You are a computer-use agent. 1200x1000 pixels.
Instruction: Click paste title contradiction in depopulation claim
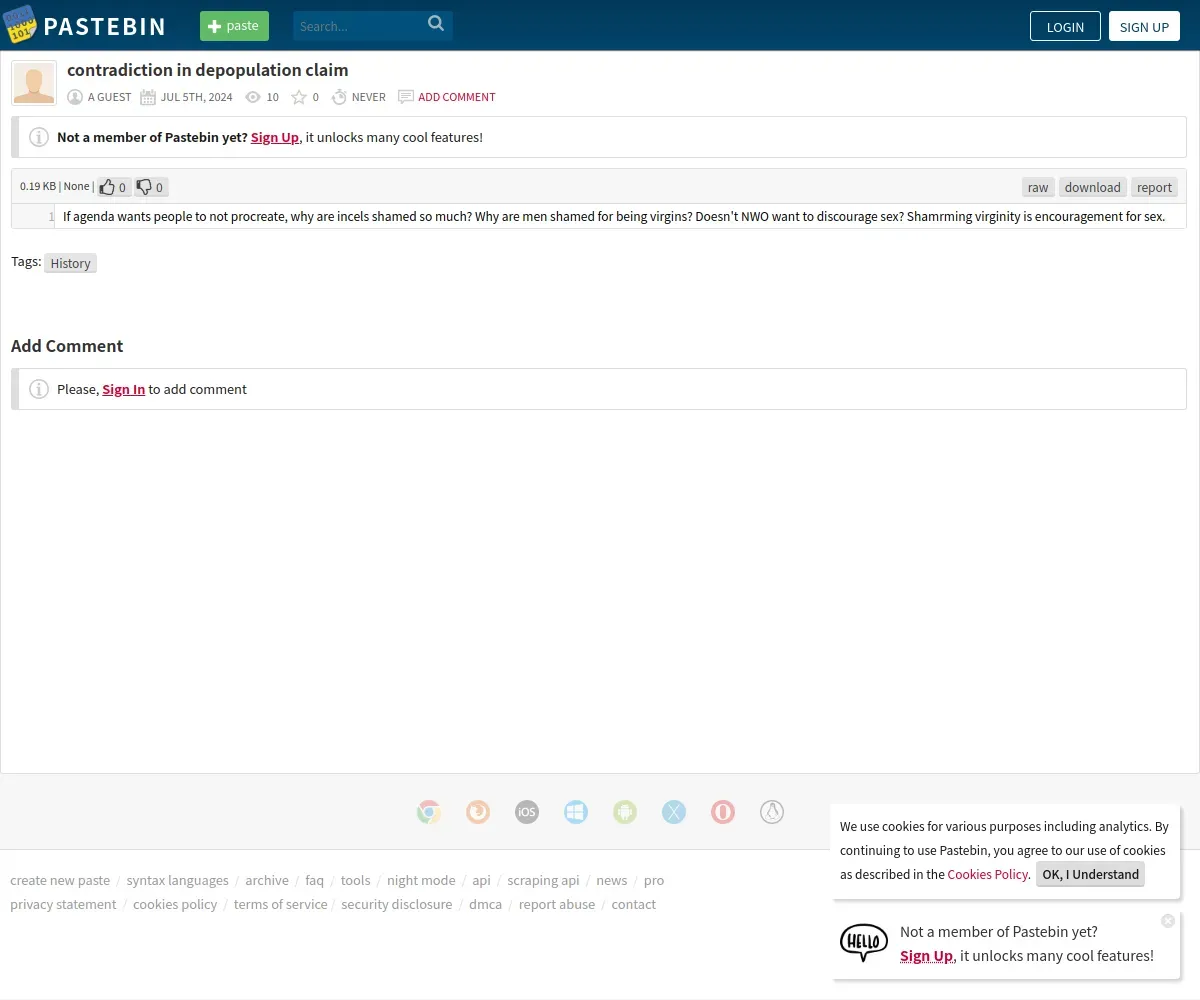point(208,70)
